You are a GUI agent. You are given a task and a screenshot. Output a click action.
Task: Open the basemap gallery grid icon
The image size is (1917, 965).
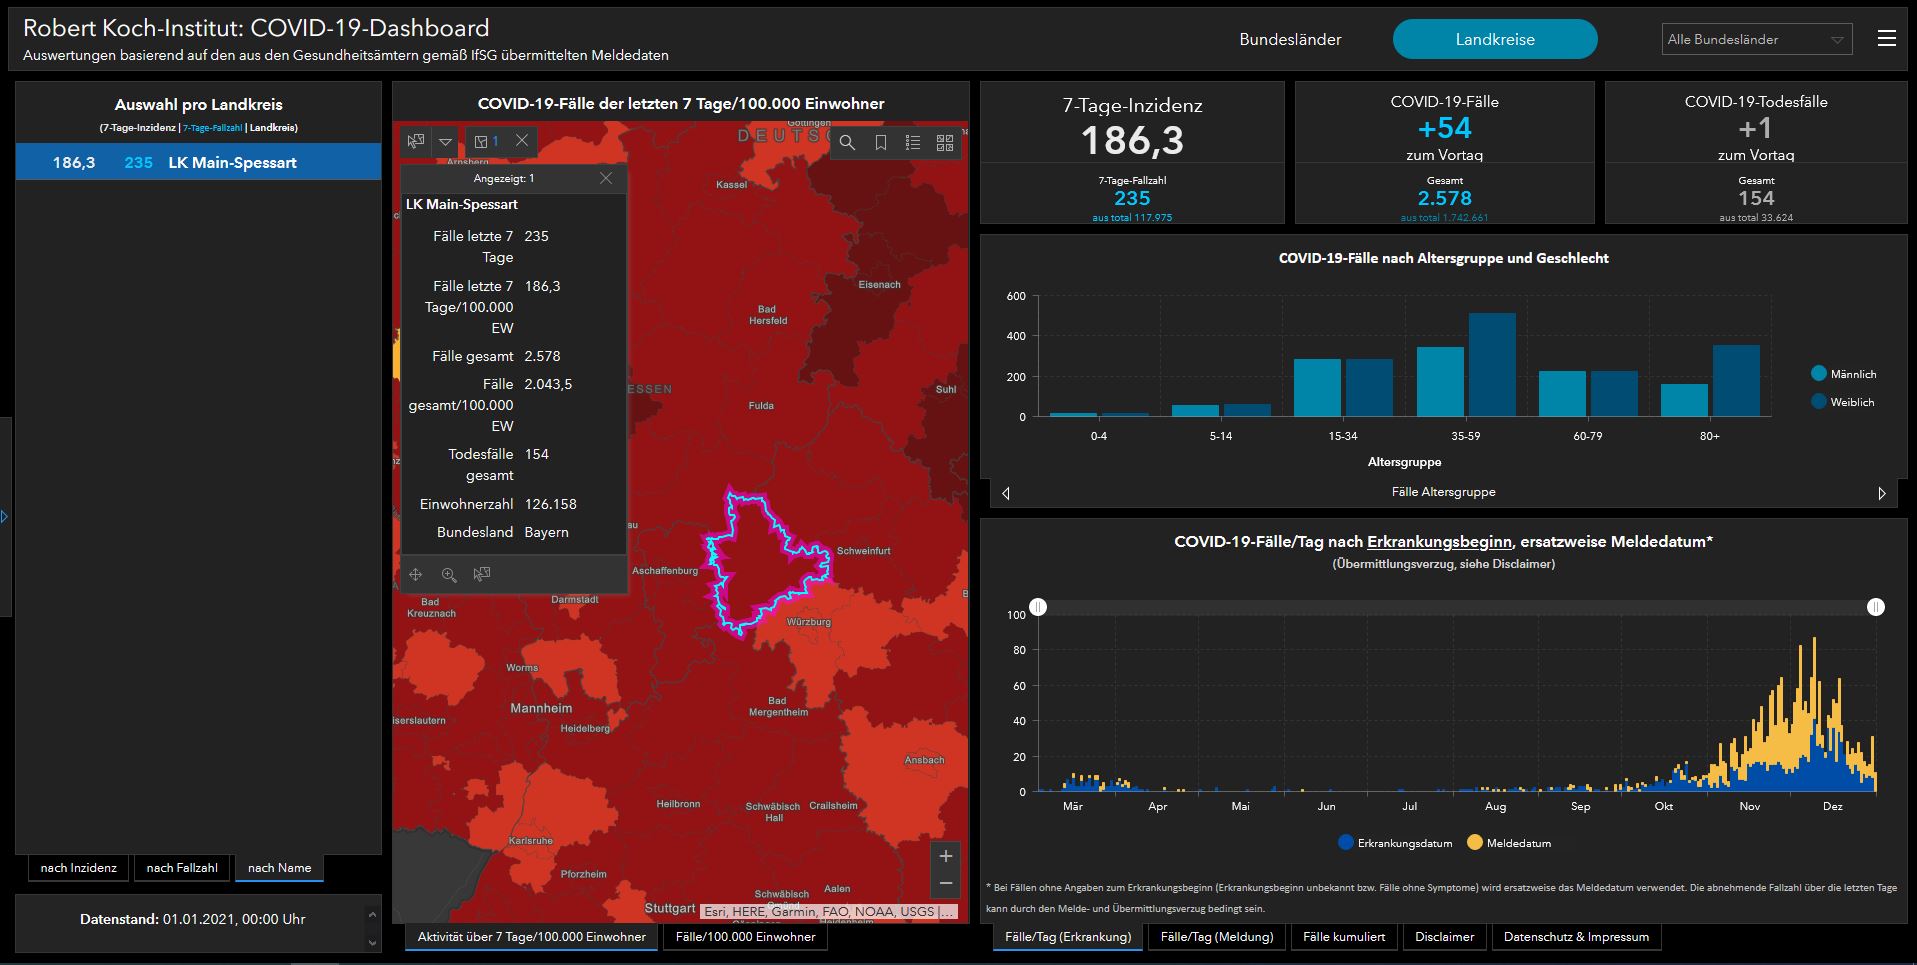945,143
